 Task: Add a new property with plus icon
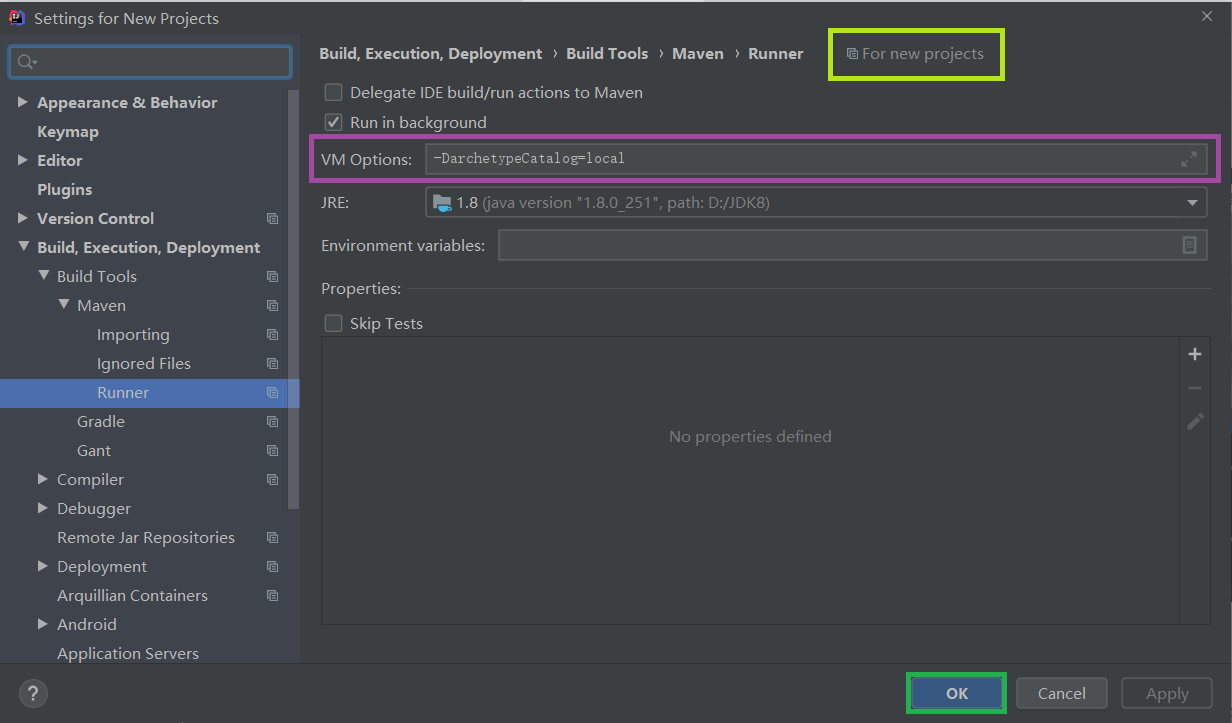tap(1194, 354)
